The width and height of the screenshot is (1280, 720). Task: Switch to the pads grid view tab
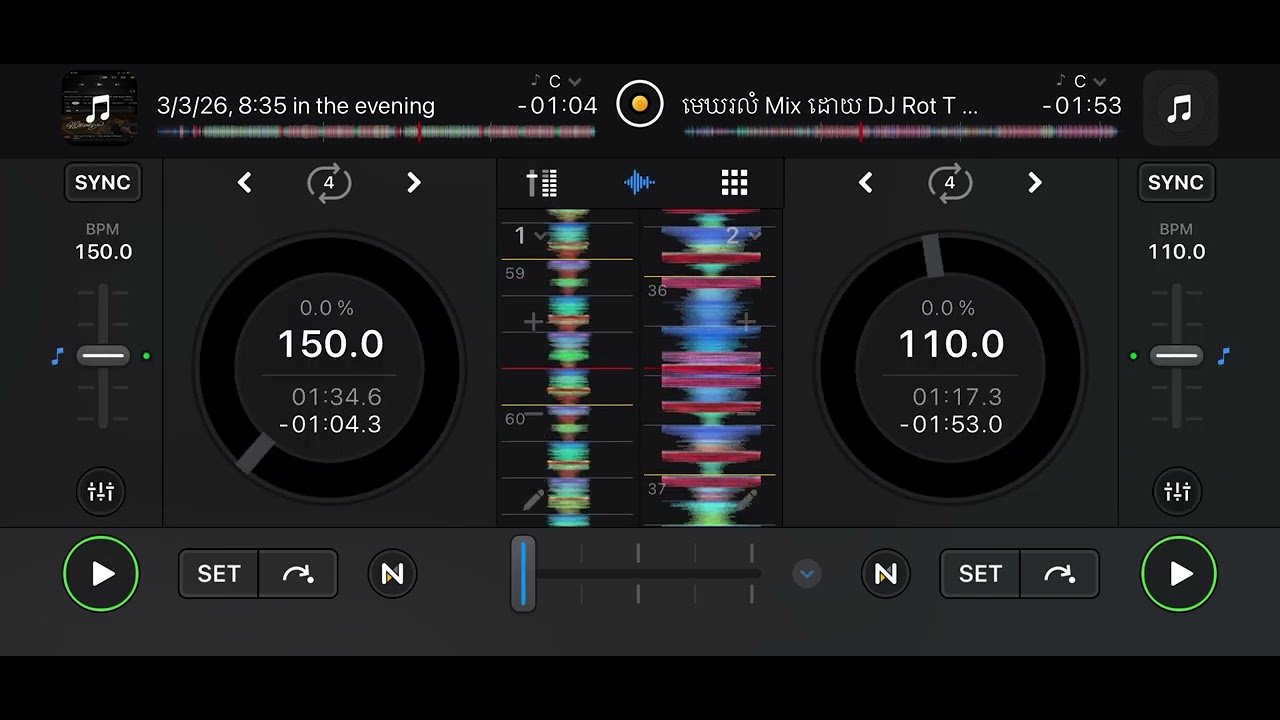(x=735, y=183)
